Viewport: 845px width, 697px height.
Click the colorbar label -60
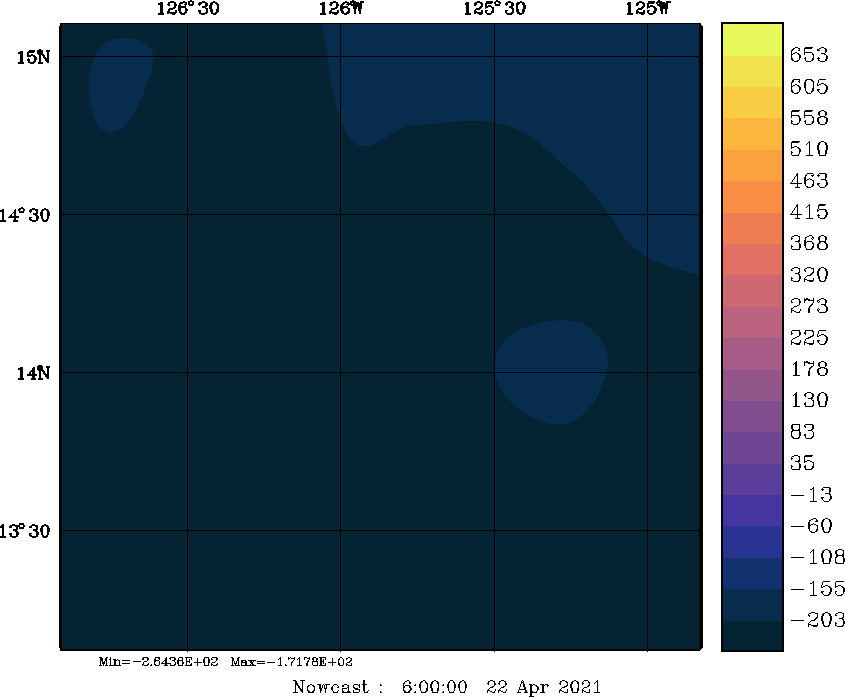click(812, 526)
